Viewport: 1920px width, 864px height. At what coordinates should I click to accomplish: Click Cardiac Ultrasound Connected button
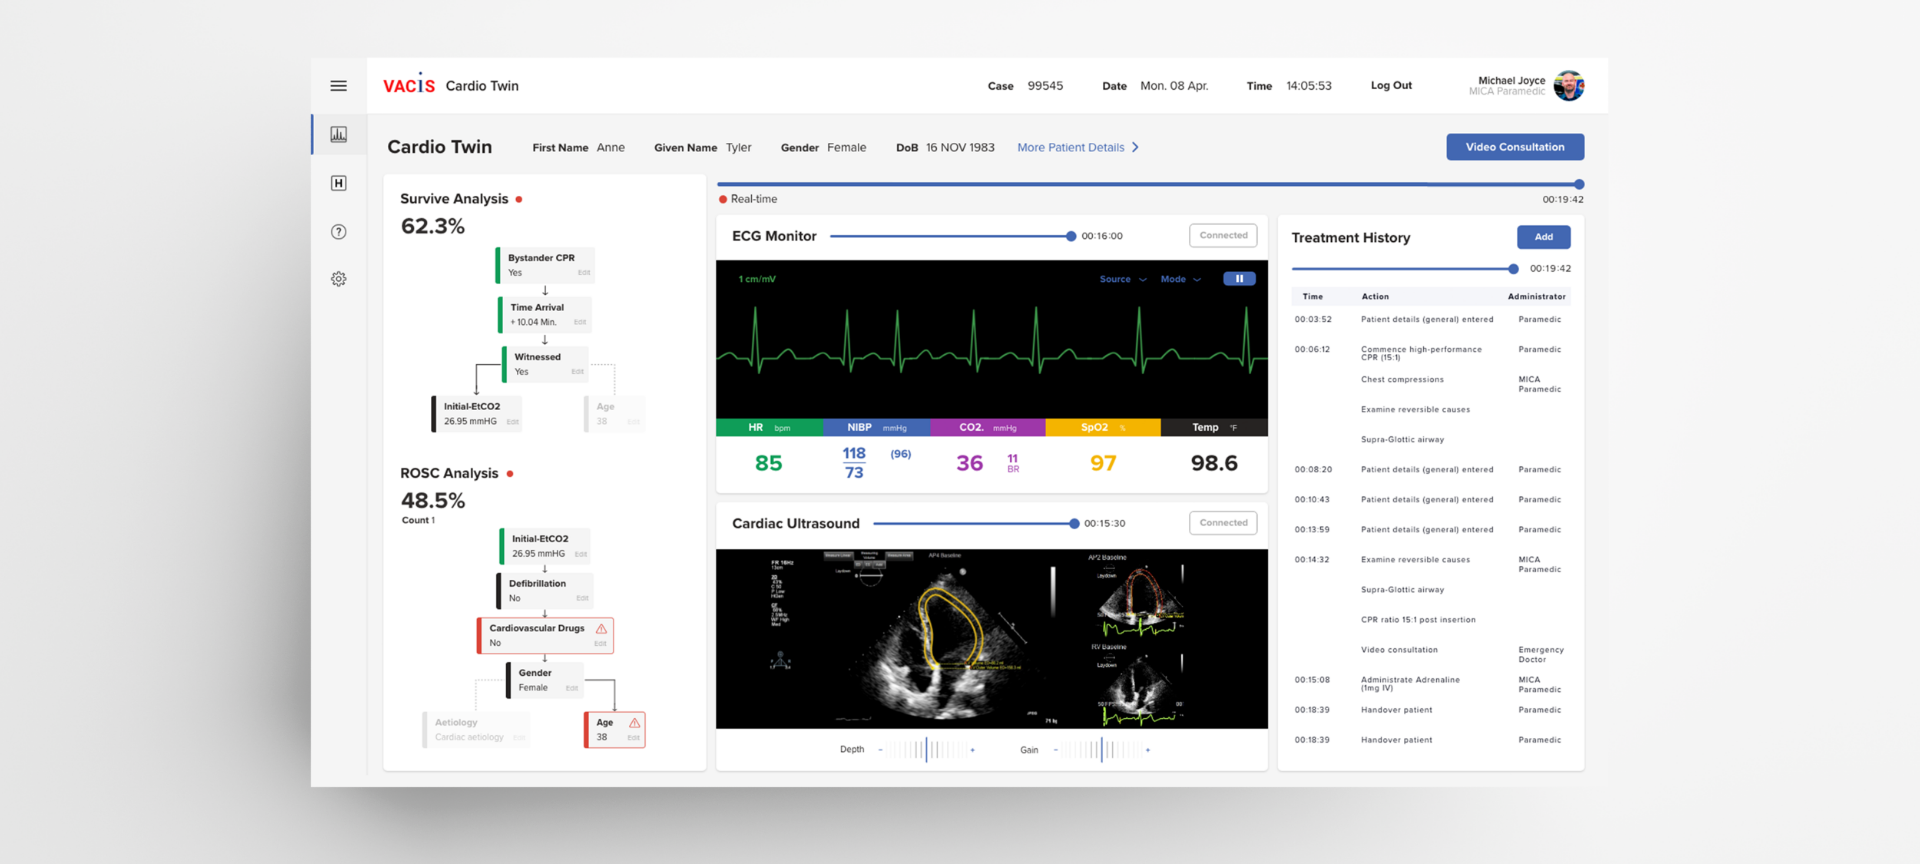click(x=1223, y=523)
